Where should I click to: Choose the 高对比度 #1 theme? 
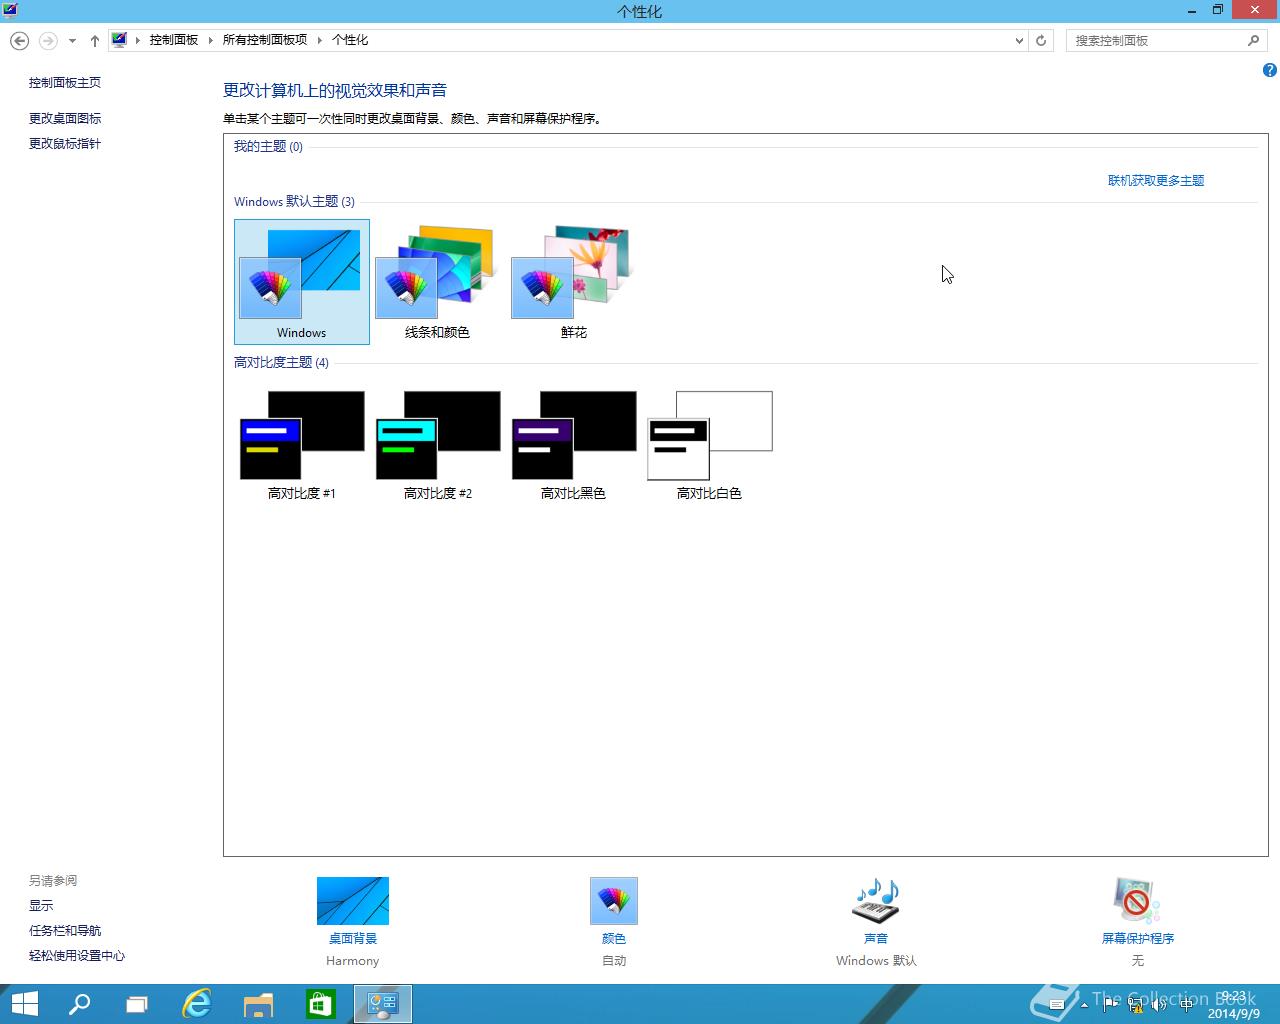301,445
